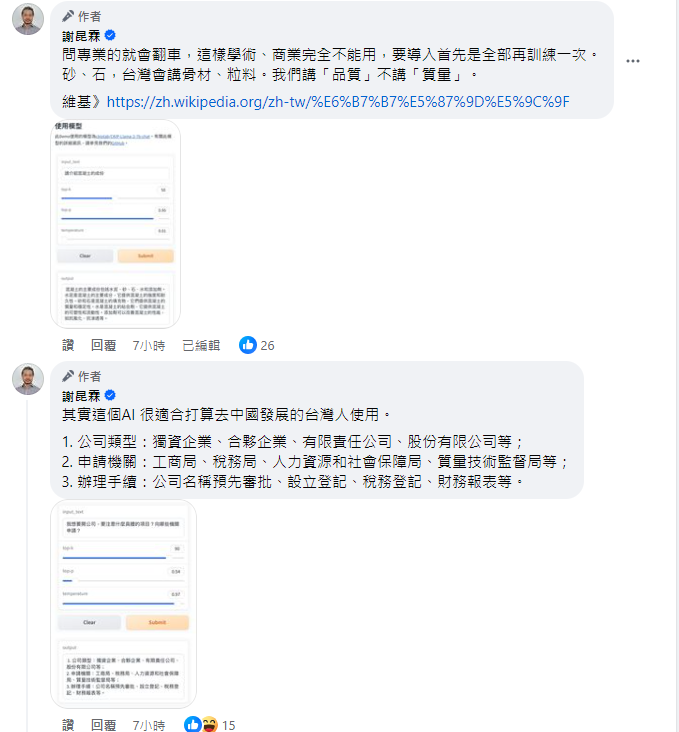Open the first comment's attached screenshot thumbnail
Image resolution: width=679 pixels, height=732 pixels.
click(x=115, y=224)
